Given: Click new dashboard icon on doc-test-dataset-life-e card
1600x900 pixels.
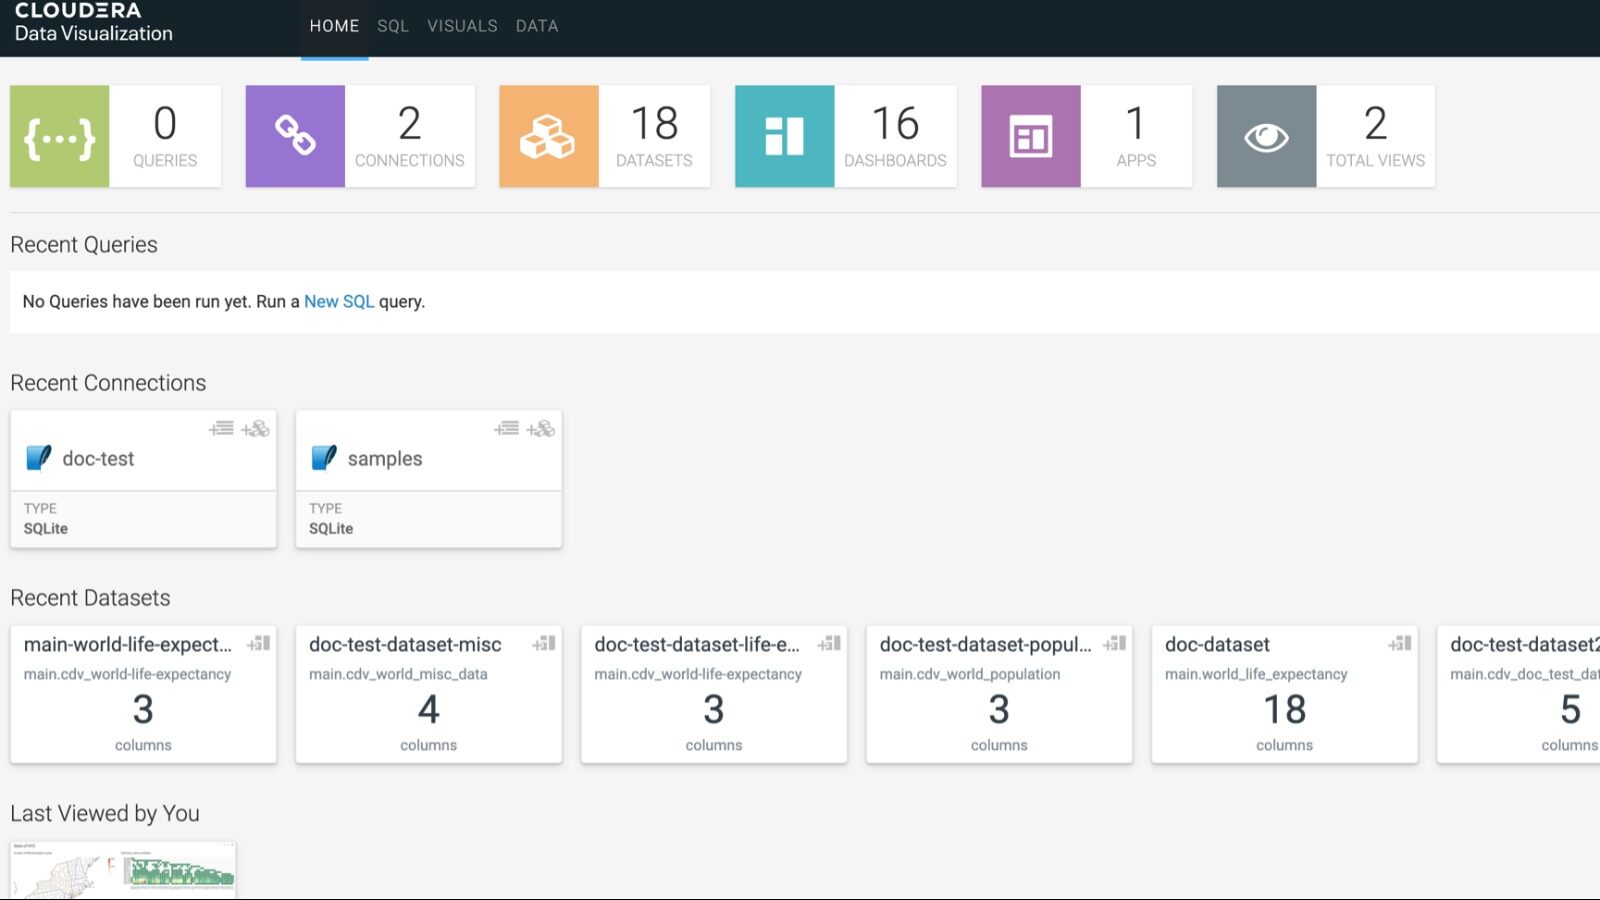Looking at the screenshot, I should pyautogui.click(x=830, y=644).
